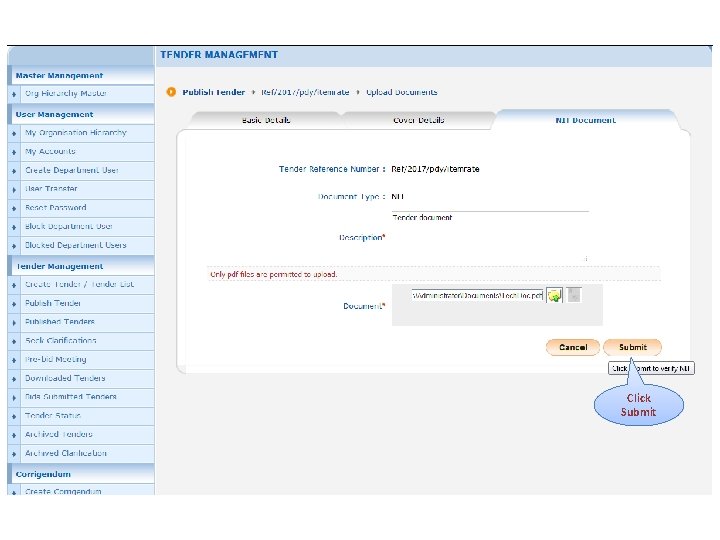Open Bids Submitted Tenders
The image size is (720, 540).
(71, 397)
